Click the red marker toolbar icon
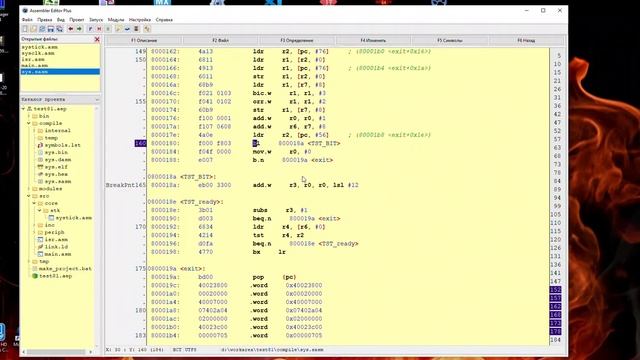 (x=99, y=29)
